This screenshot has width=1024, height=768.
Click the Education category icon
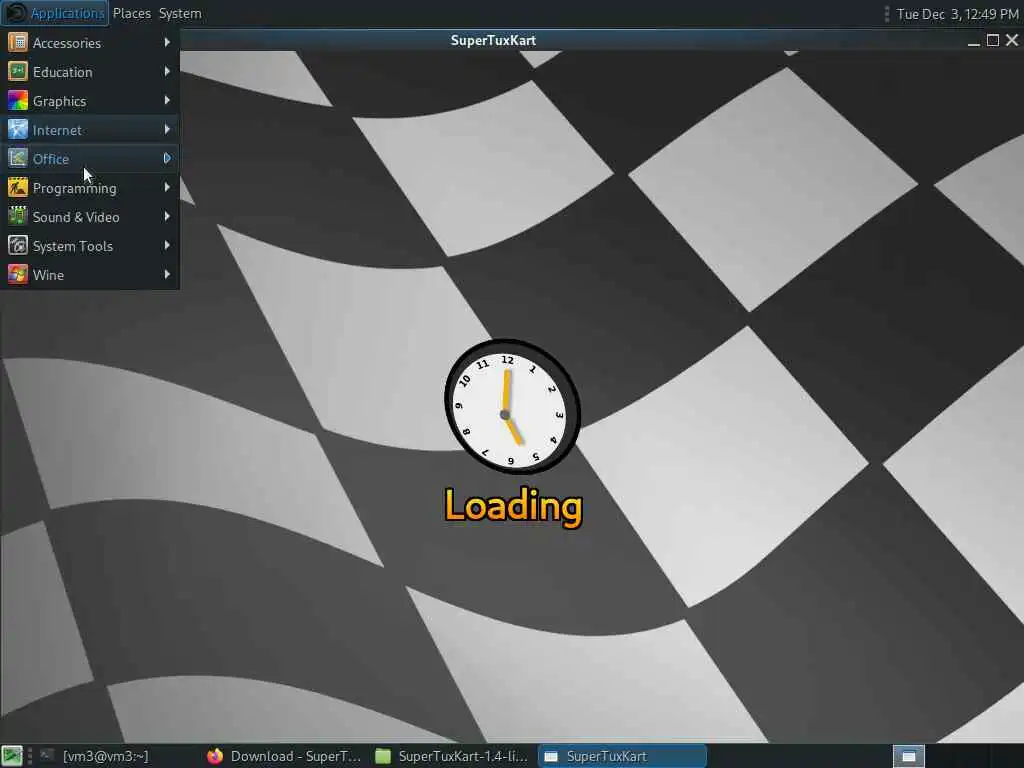tap(18, 72)
